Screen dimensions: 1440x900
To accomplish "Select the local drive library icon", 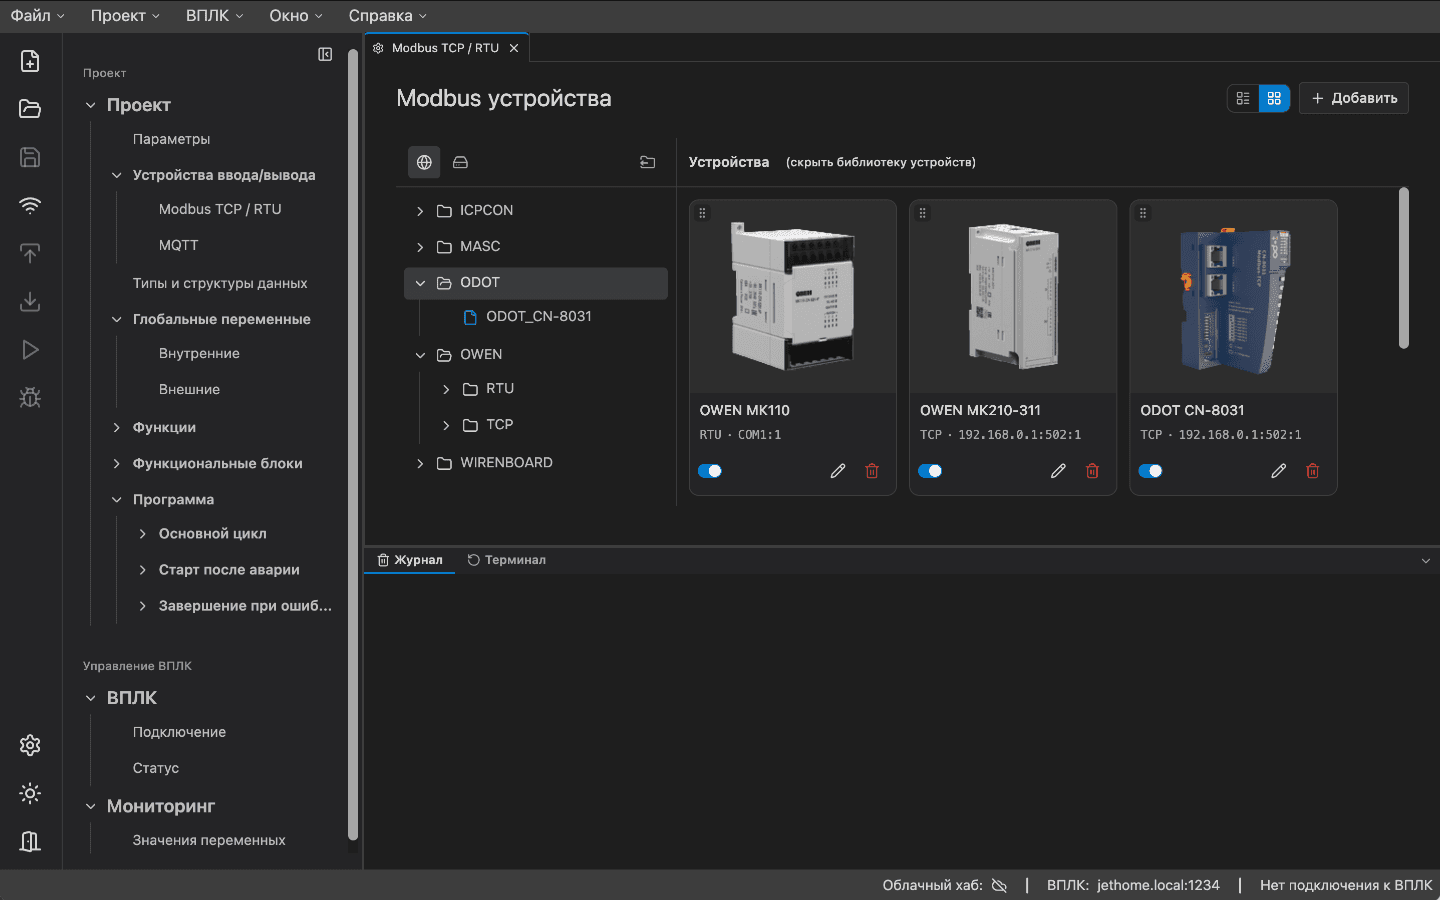I will pyautogui.click(x=460, y=162).
